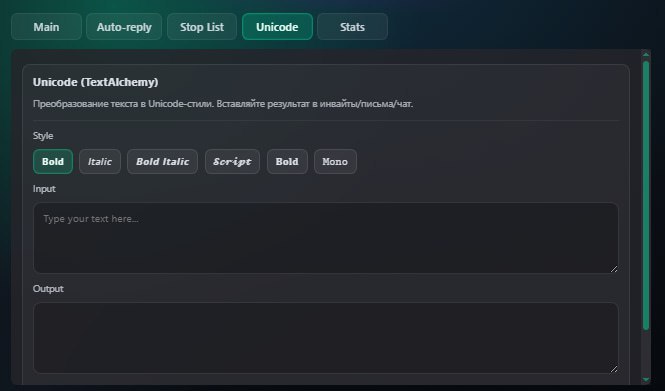Switch to the Main tab
This screenshot has height=391, width=665.
click(46, 27)
